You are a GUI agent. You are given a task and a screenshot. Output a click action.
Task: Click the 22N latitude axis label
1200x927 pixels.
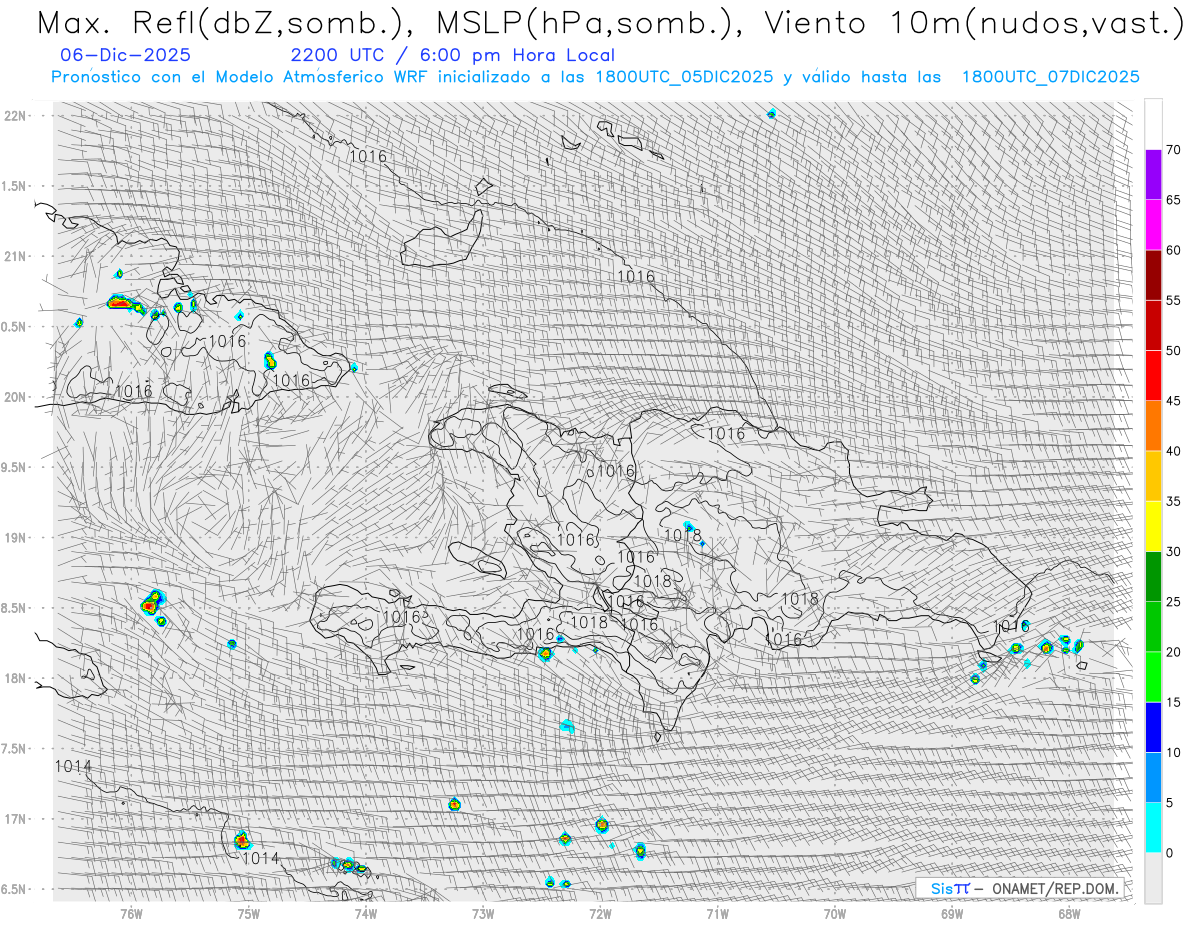pyautogui.click(x=15, y=116)
